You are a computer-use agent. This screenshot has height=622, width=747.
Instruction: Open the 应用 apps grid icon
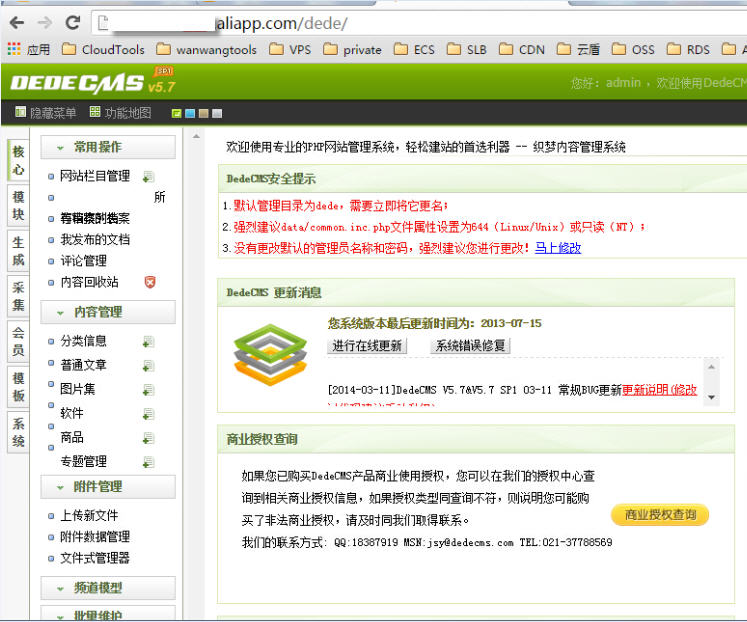pos(14,49)
